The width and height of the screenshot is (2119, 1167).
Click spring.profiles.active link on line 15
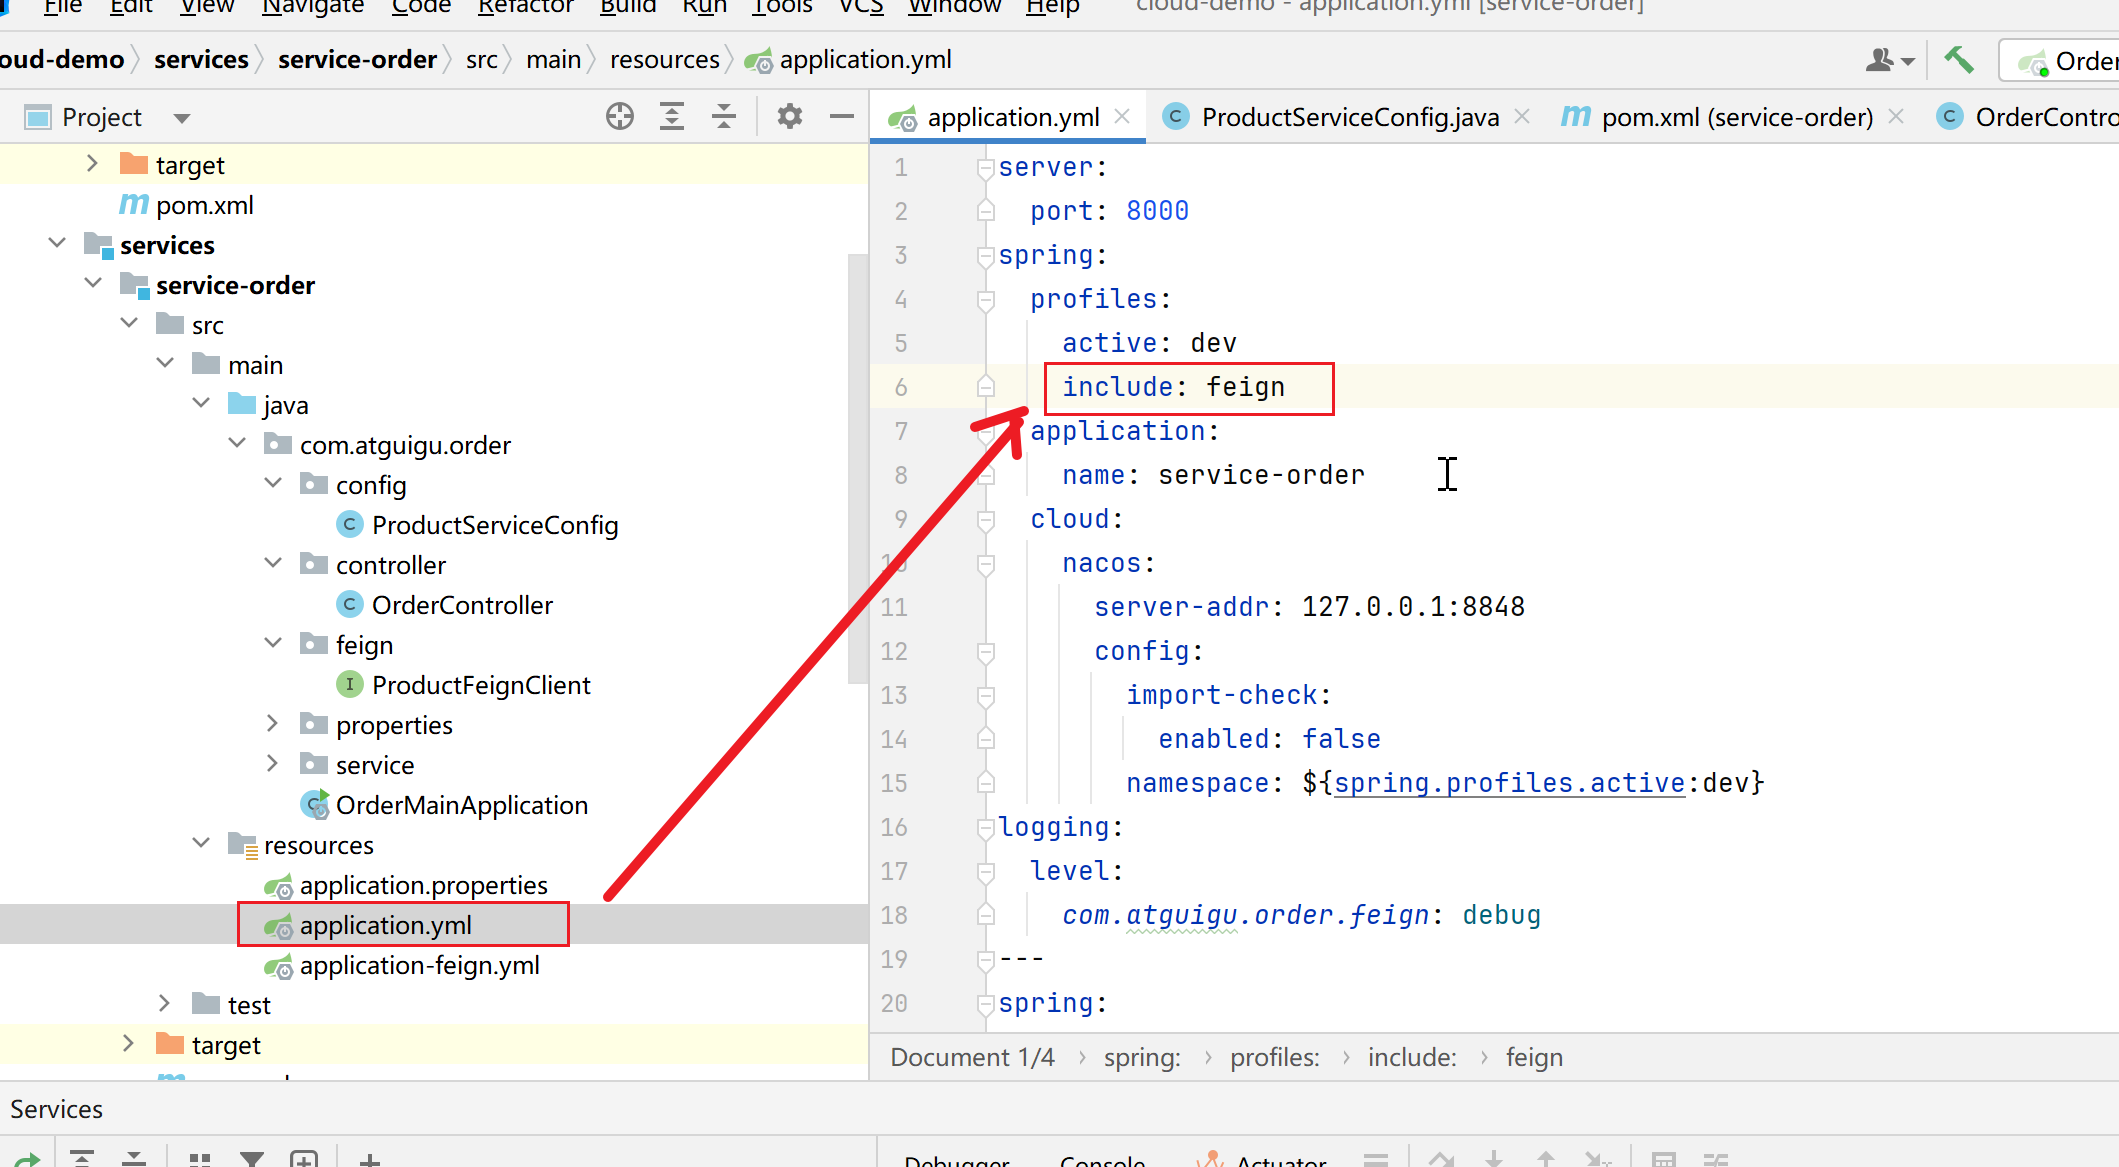[x=1509, y=783]
